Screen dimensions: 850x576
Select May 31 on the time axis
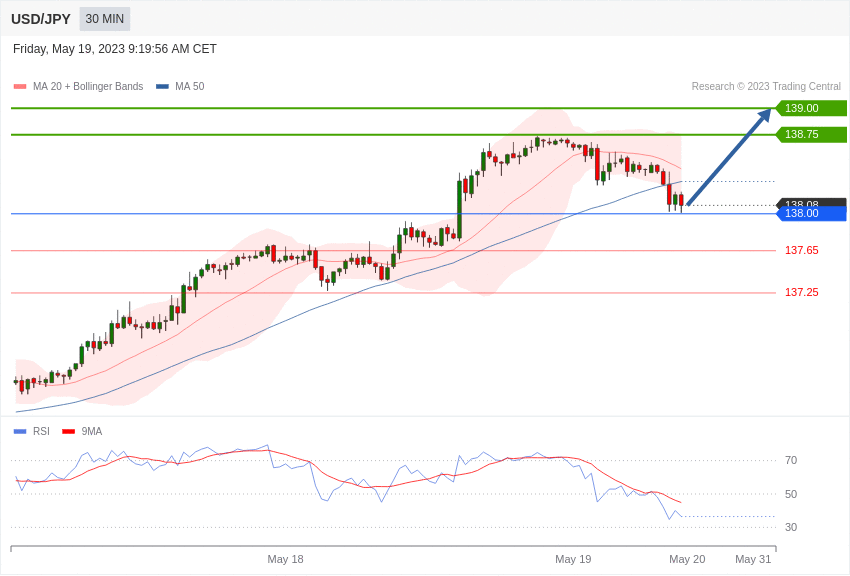click(x=753, y=559)
